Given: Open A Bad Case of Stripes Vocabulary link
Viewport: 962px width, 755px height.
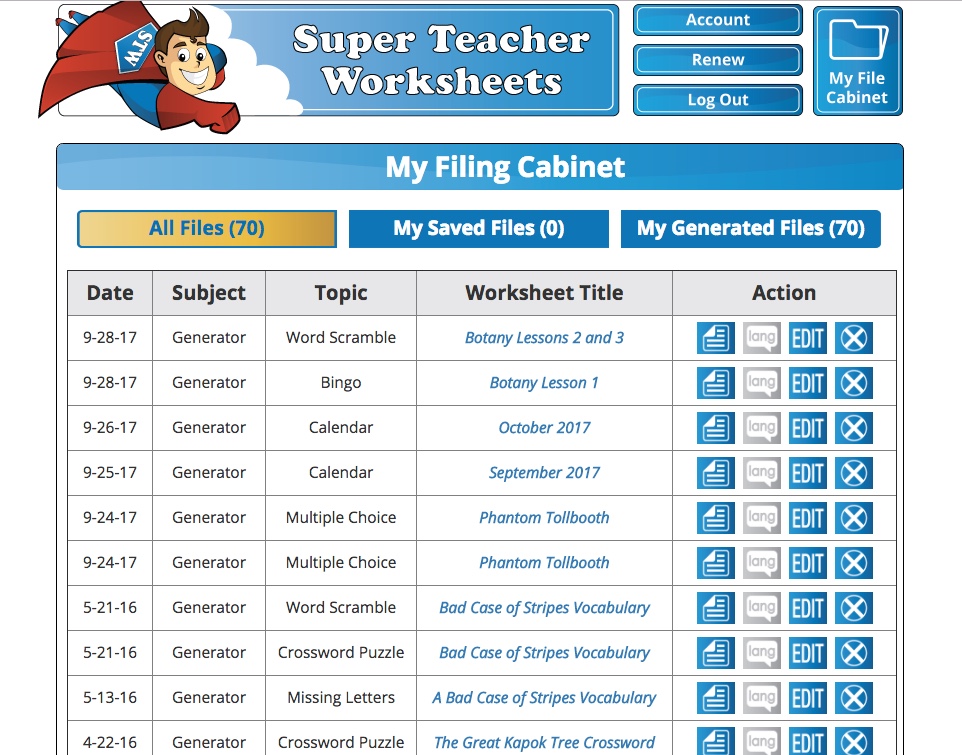Looking at the screenshot, I should [544, 698].
